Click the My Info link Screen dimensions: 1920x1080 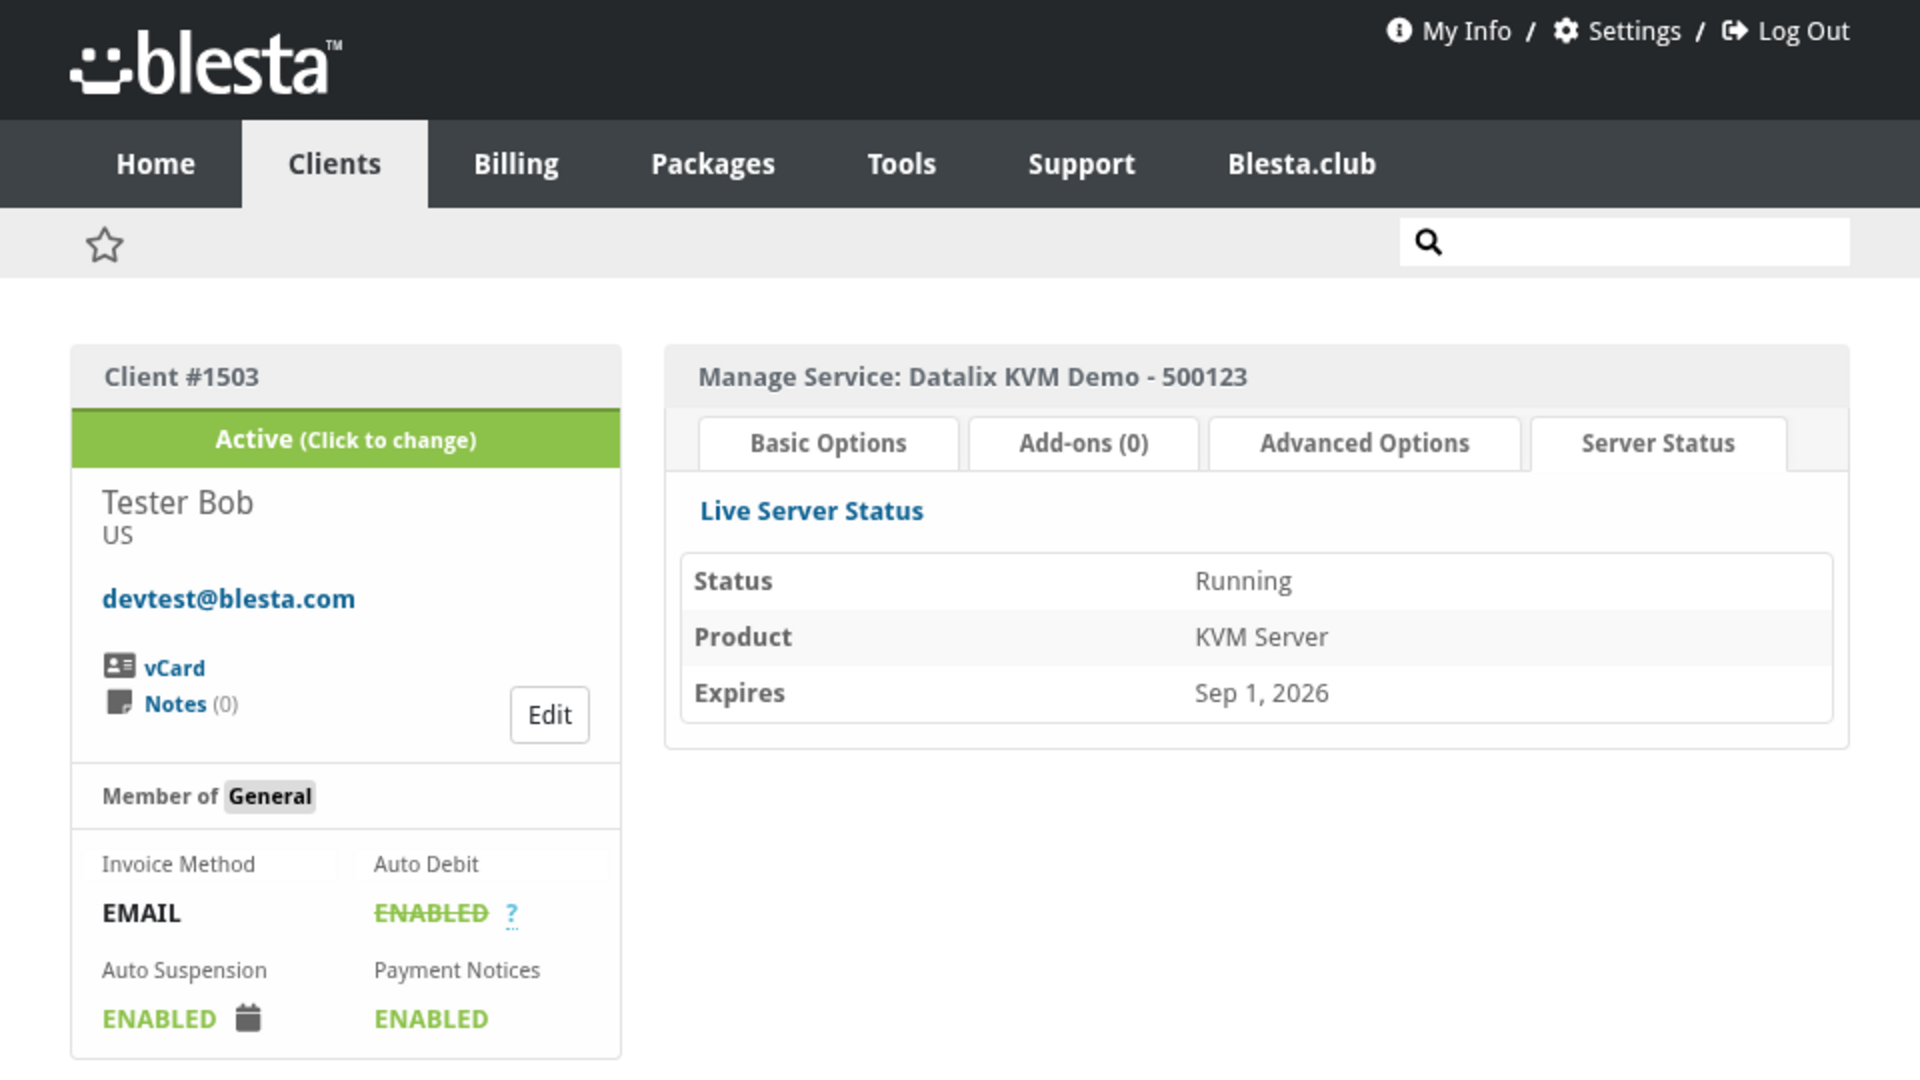pos(1466,31)
